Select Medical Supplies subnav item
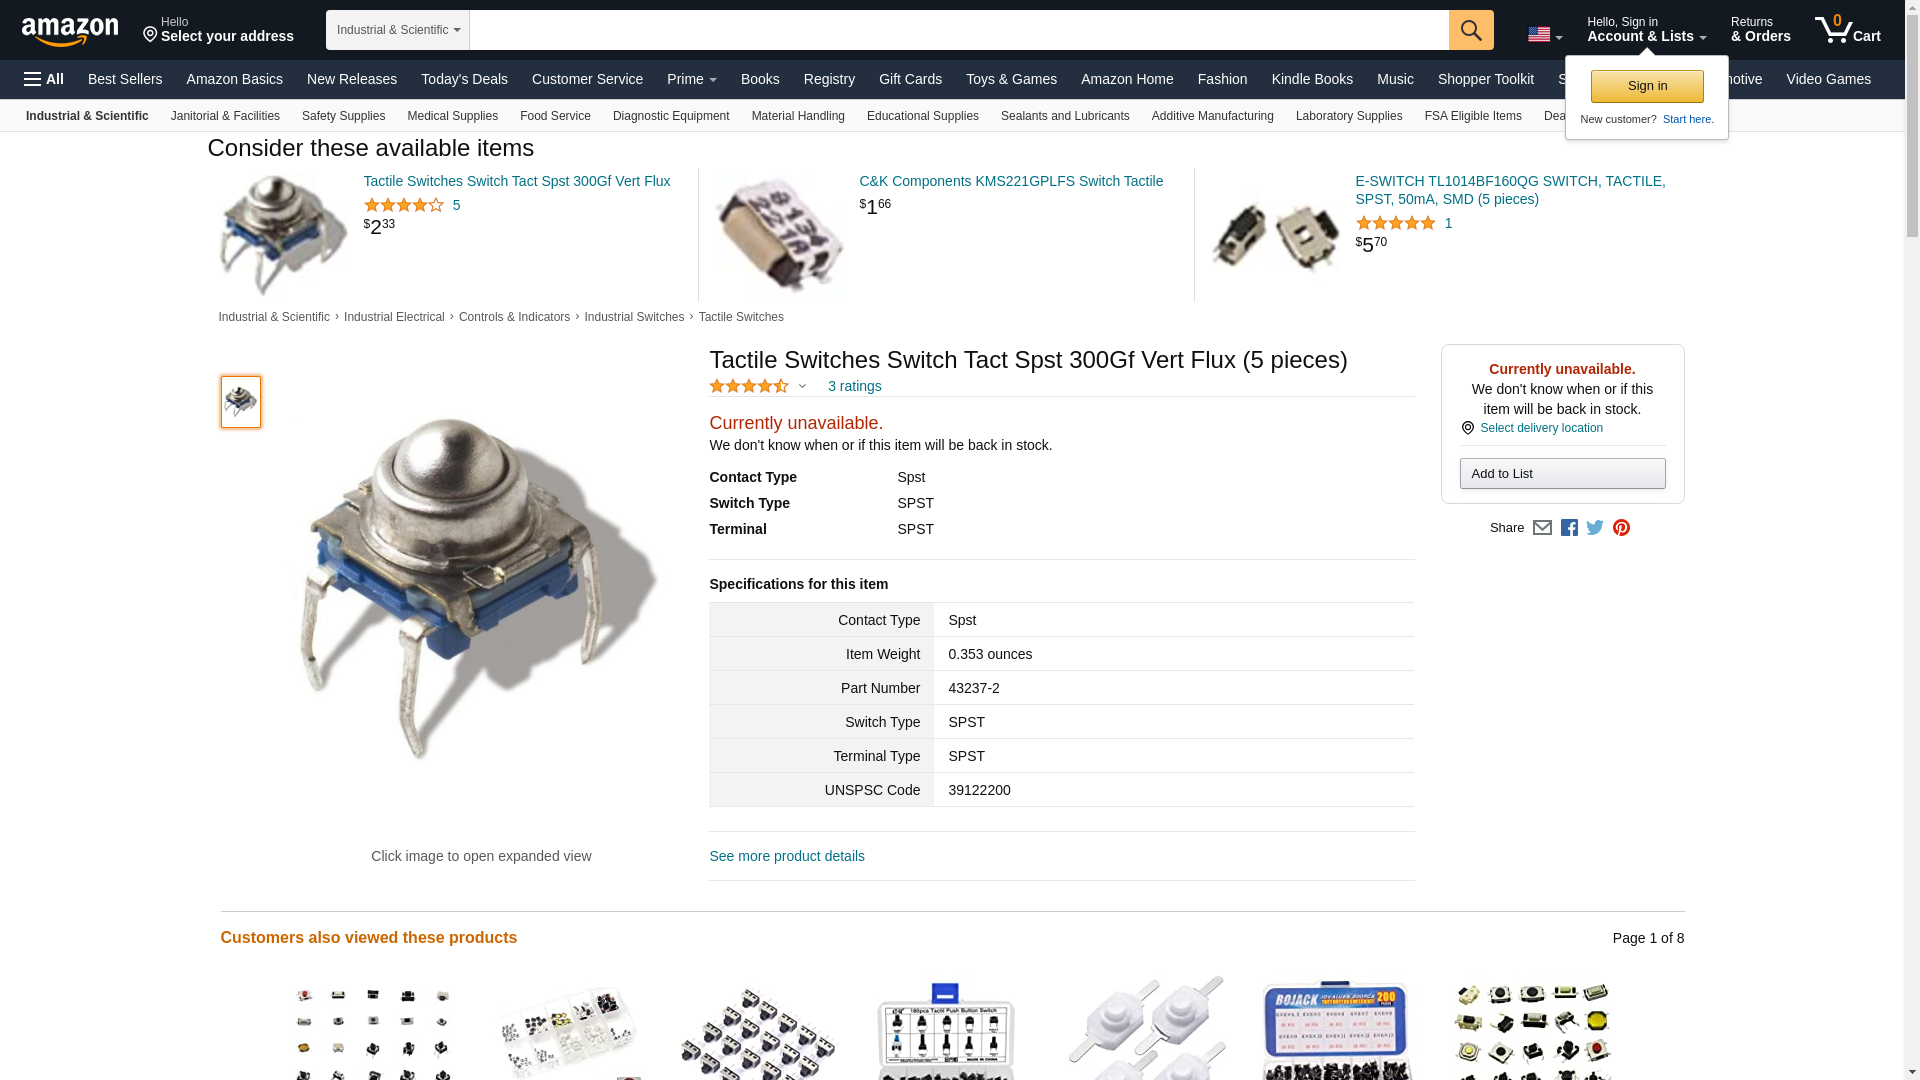Viewport: 1920px width, 1080px height. click(452, 116)
